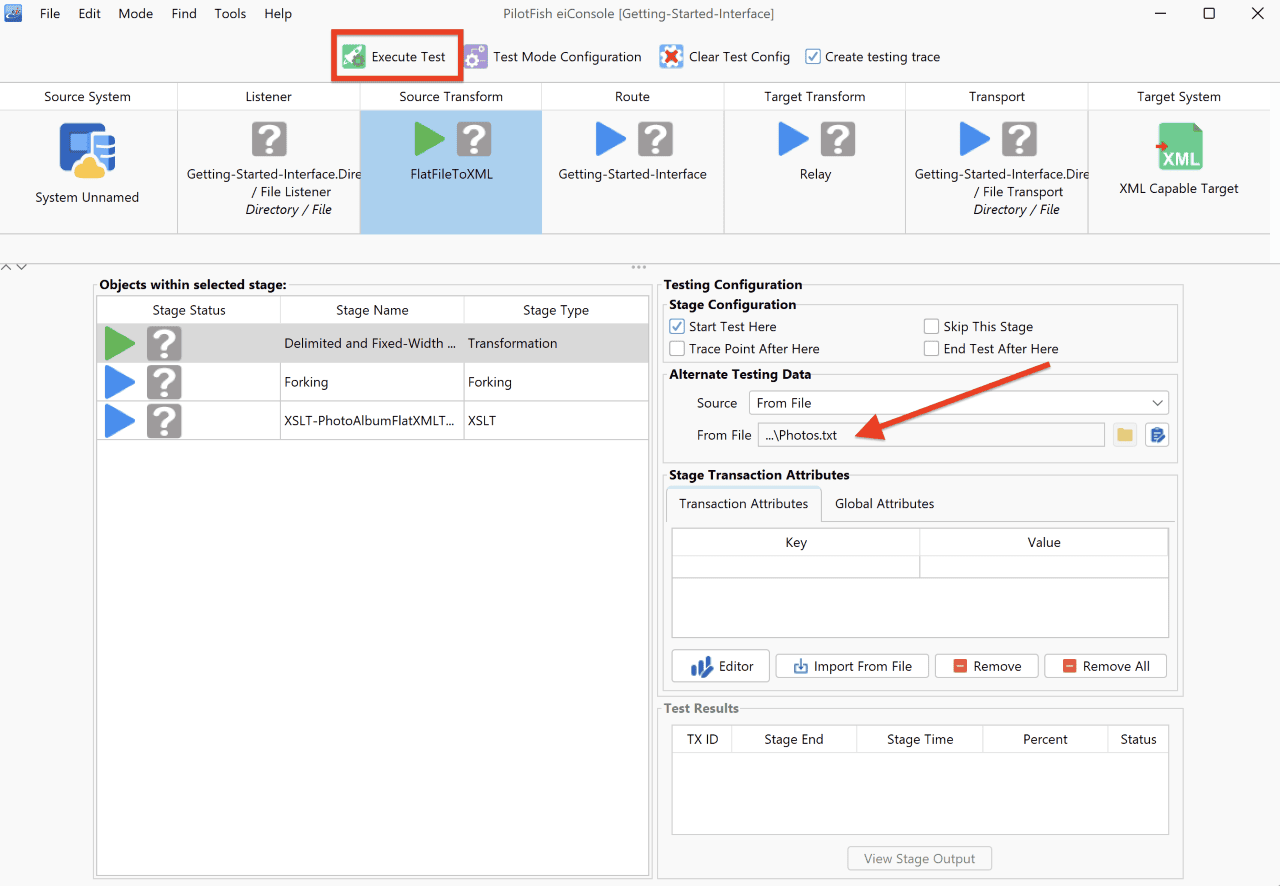The width and height of the screenshot is (1280, 886).
Task: Click blue play icon in XSLT row
Action: (120, 421)
